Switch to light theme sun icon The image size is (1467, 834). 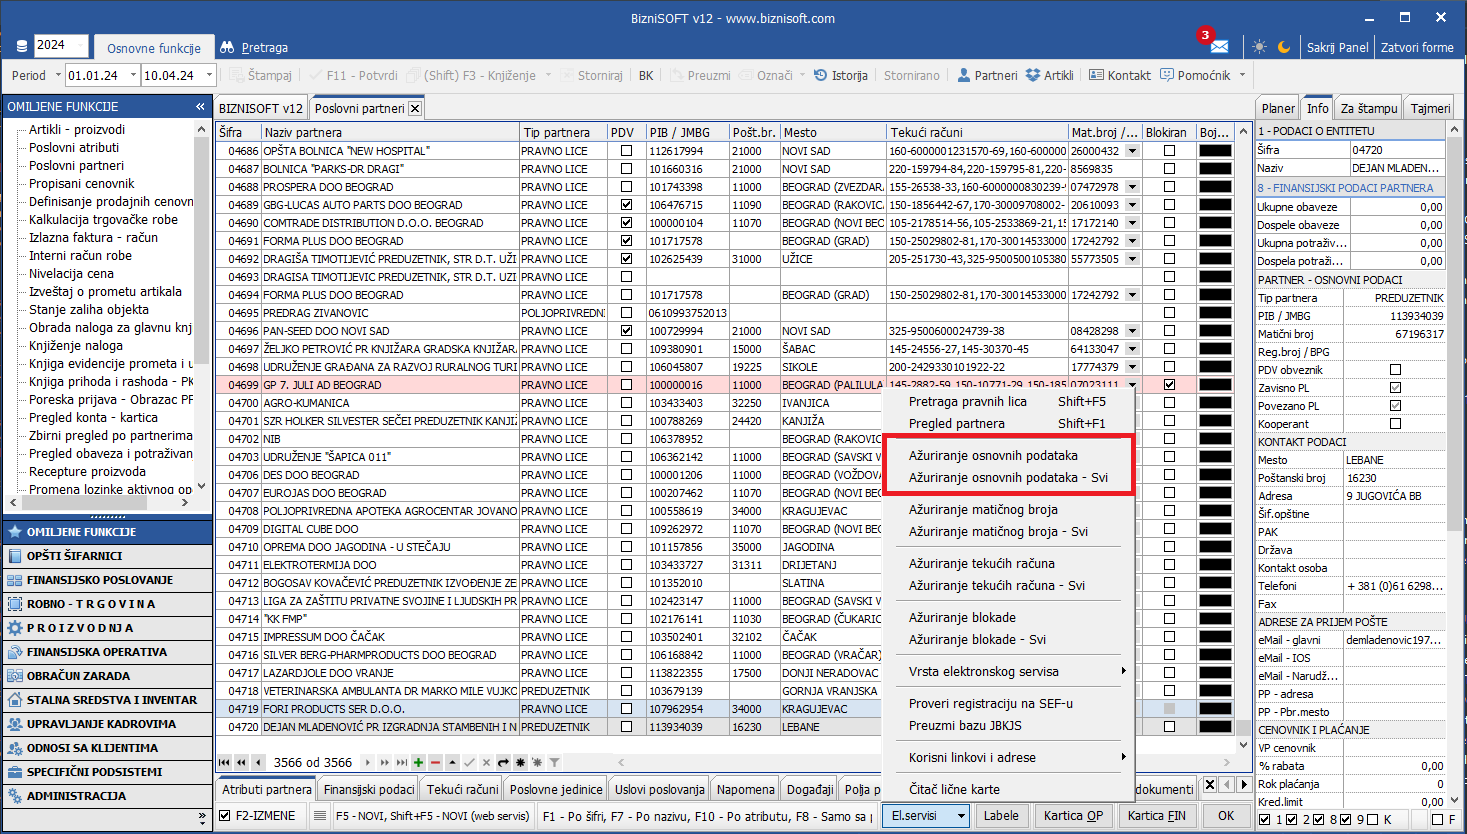[x=1259, y=47]
